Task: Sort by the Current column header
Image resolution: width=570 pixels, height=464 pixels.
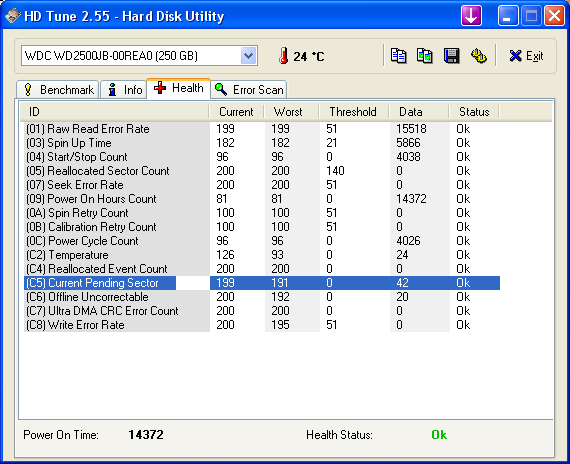Action: click(x=236, y=112)
